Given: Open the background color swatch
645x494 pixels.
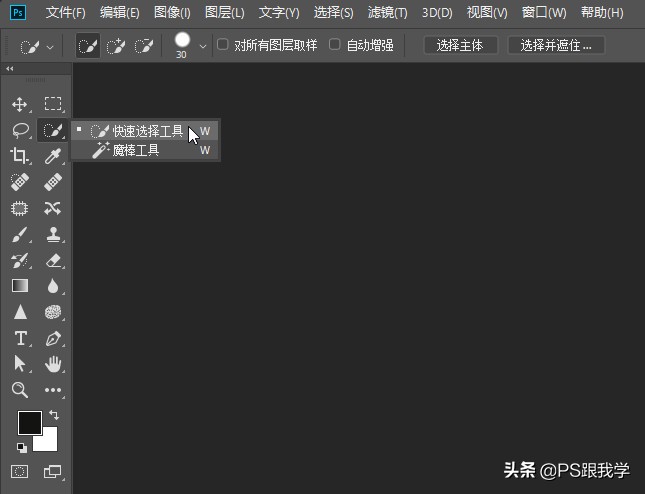Looking at the screenshot, I should [49, 443].
